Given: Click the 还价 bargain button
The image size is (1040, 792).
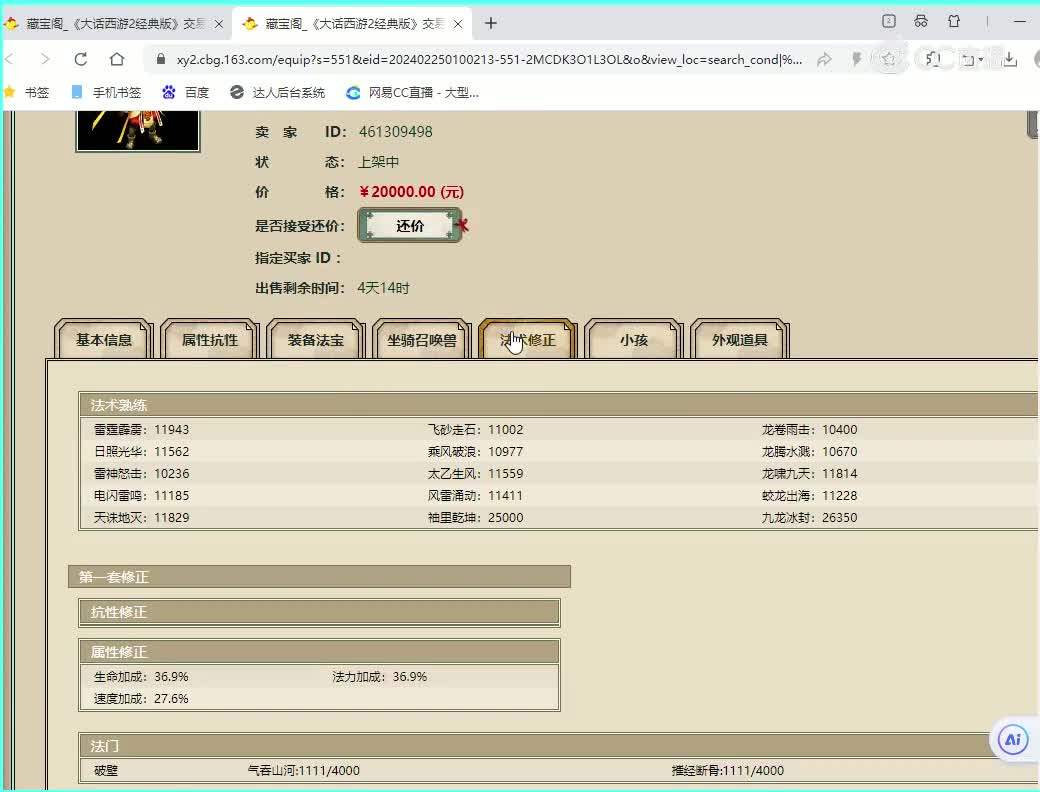Looking at the screenshot, I should point(410,226).
